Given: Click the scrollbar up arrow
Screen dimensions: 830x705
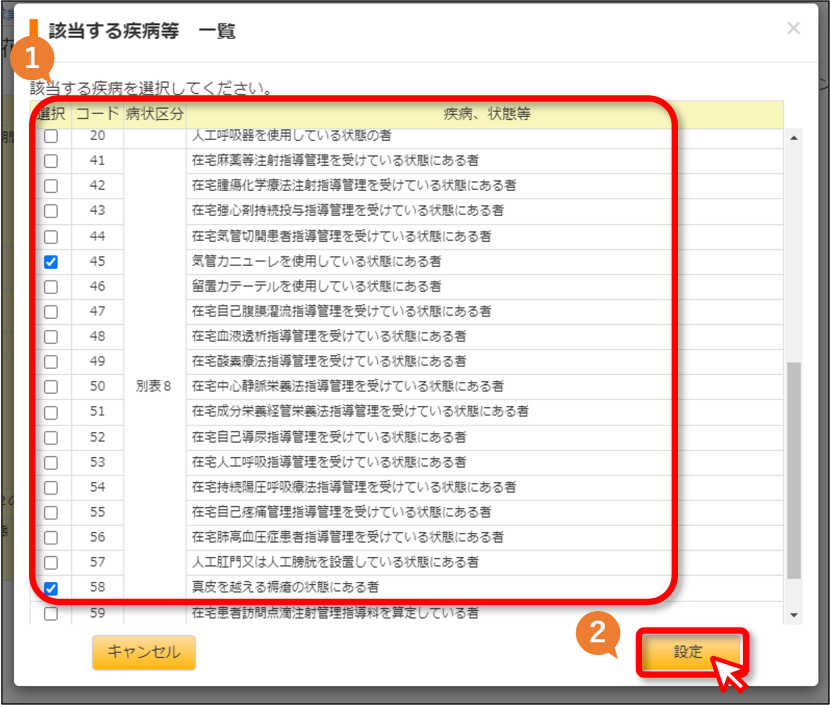Looking at the screenshot, I should tap(793, 138).
